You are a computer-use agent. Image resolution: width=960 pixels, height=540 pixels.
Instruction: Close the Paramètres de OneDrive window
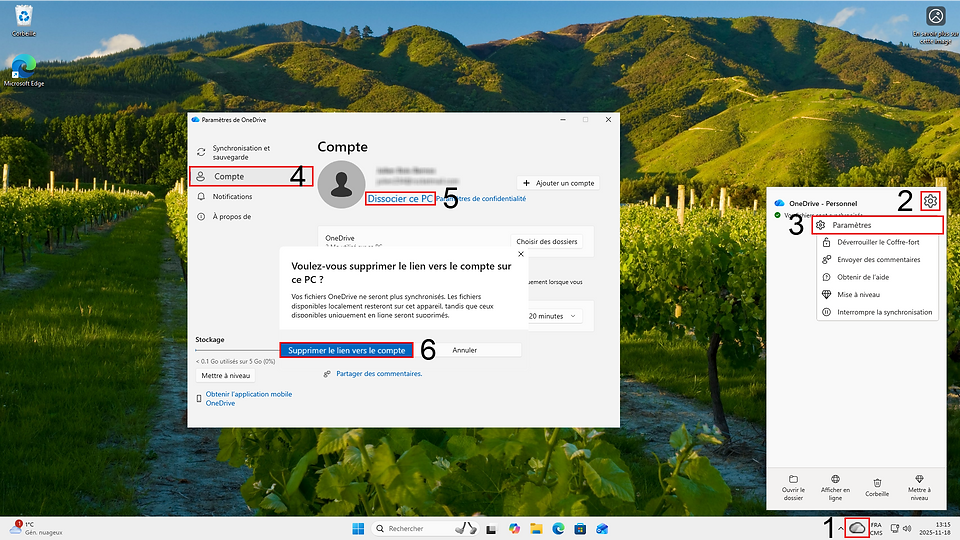pos(608,120)
